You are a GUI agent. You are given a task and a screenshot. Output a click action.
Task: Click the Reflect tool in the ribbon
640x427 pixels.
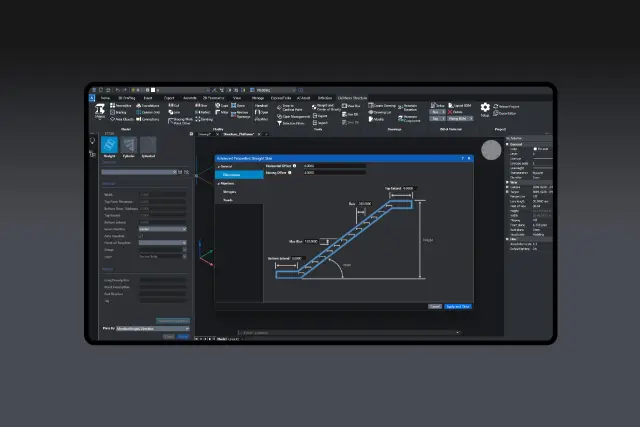coord(203,112)
